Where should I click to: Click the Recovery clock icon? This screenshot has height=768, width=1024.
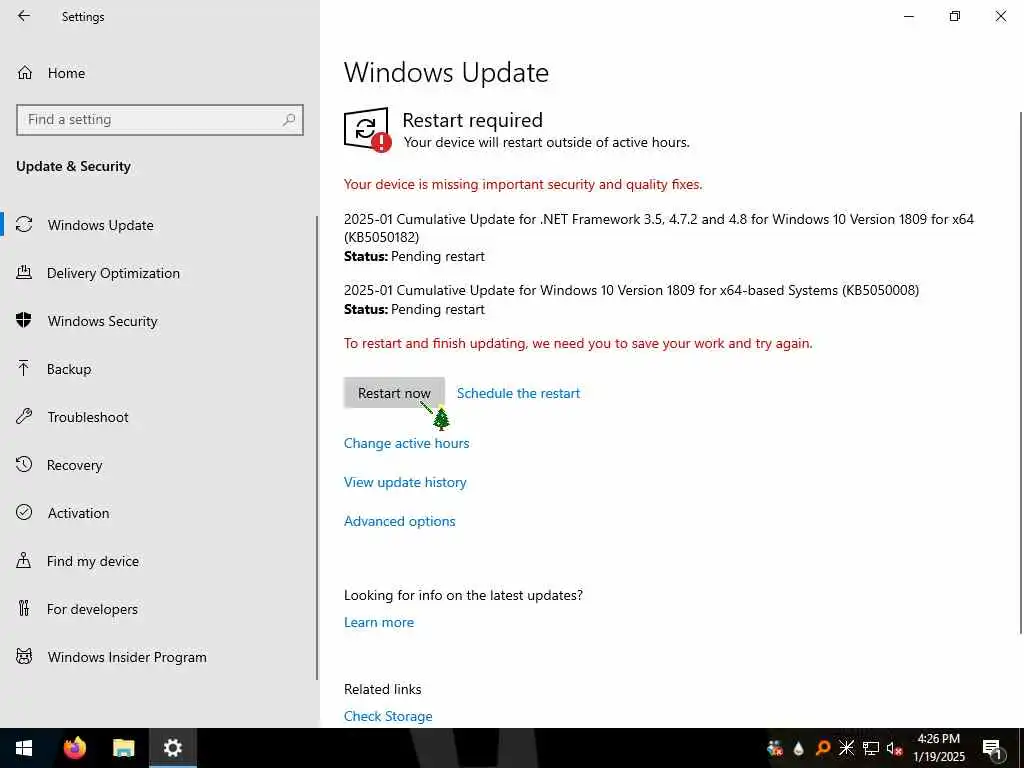point(24,464)
